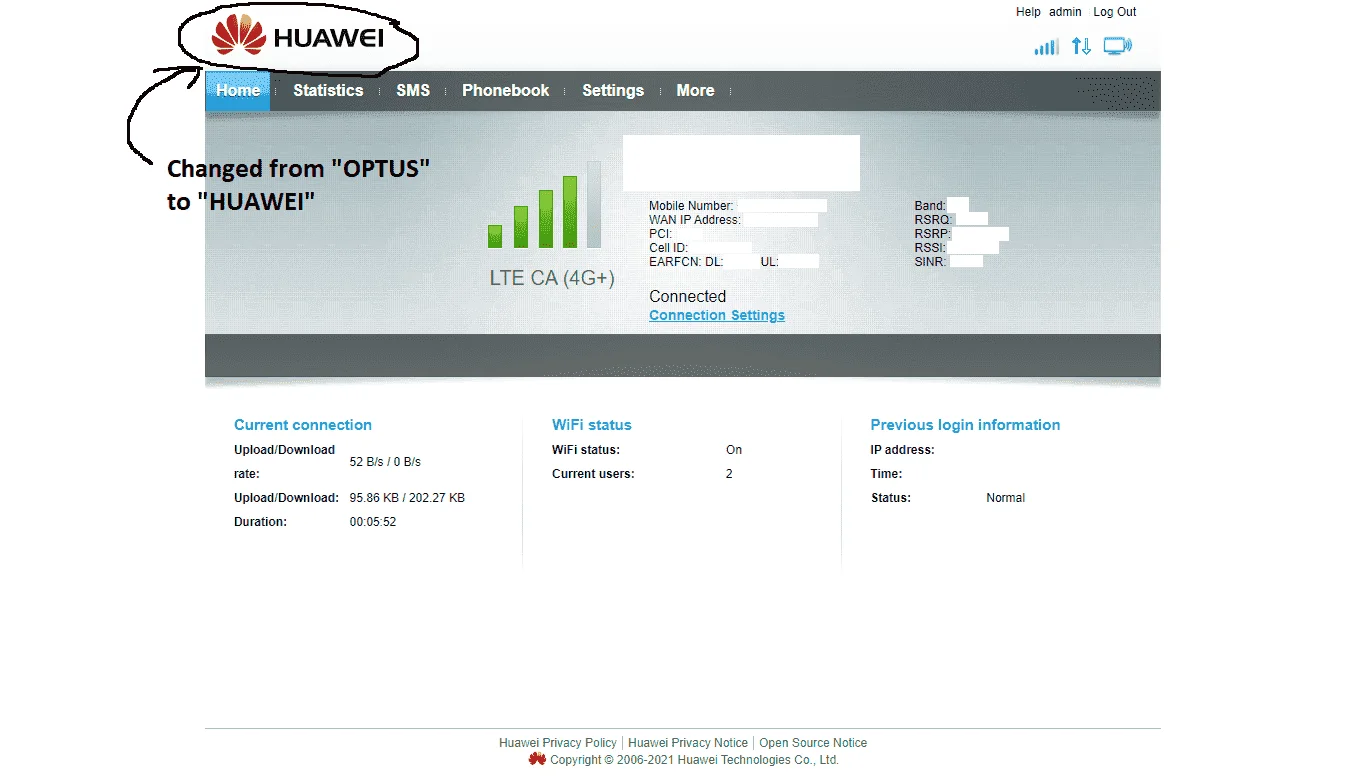Click the Help link
This screenshot has width=1366, height=778.
pos(1028,12)
